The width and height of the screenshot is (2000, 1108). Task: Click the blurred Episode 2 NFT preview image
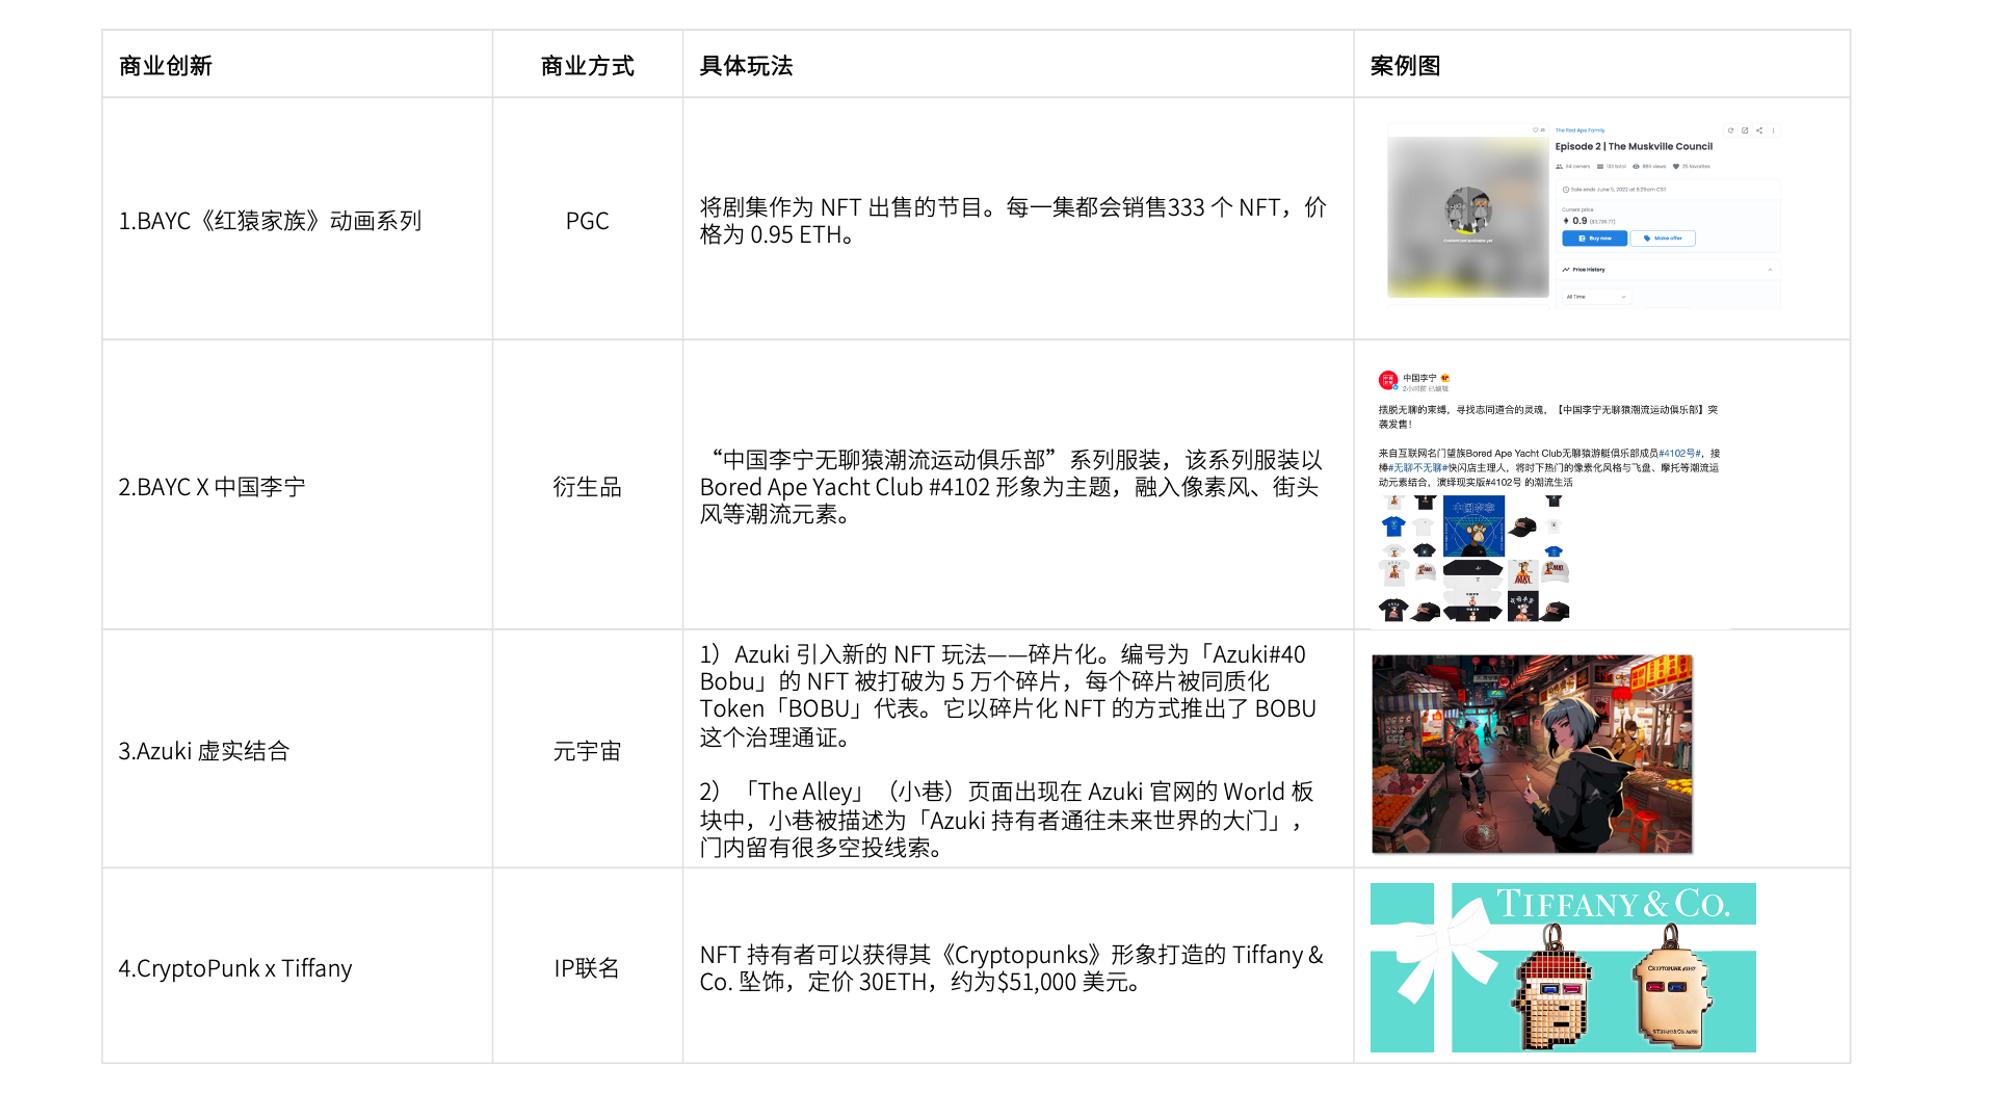click(x=1468, y=217)
